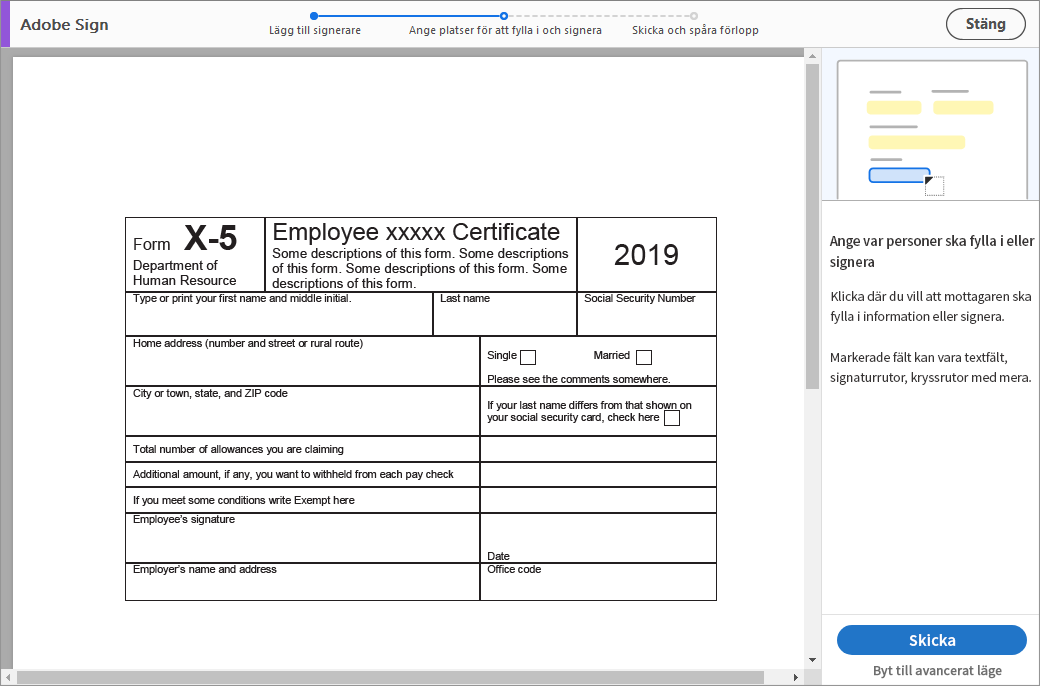This screenshot has width=1040, height=686.
Task: Check the last name differs box
Action: coord(672,418)
